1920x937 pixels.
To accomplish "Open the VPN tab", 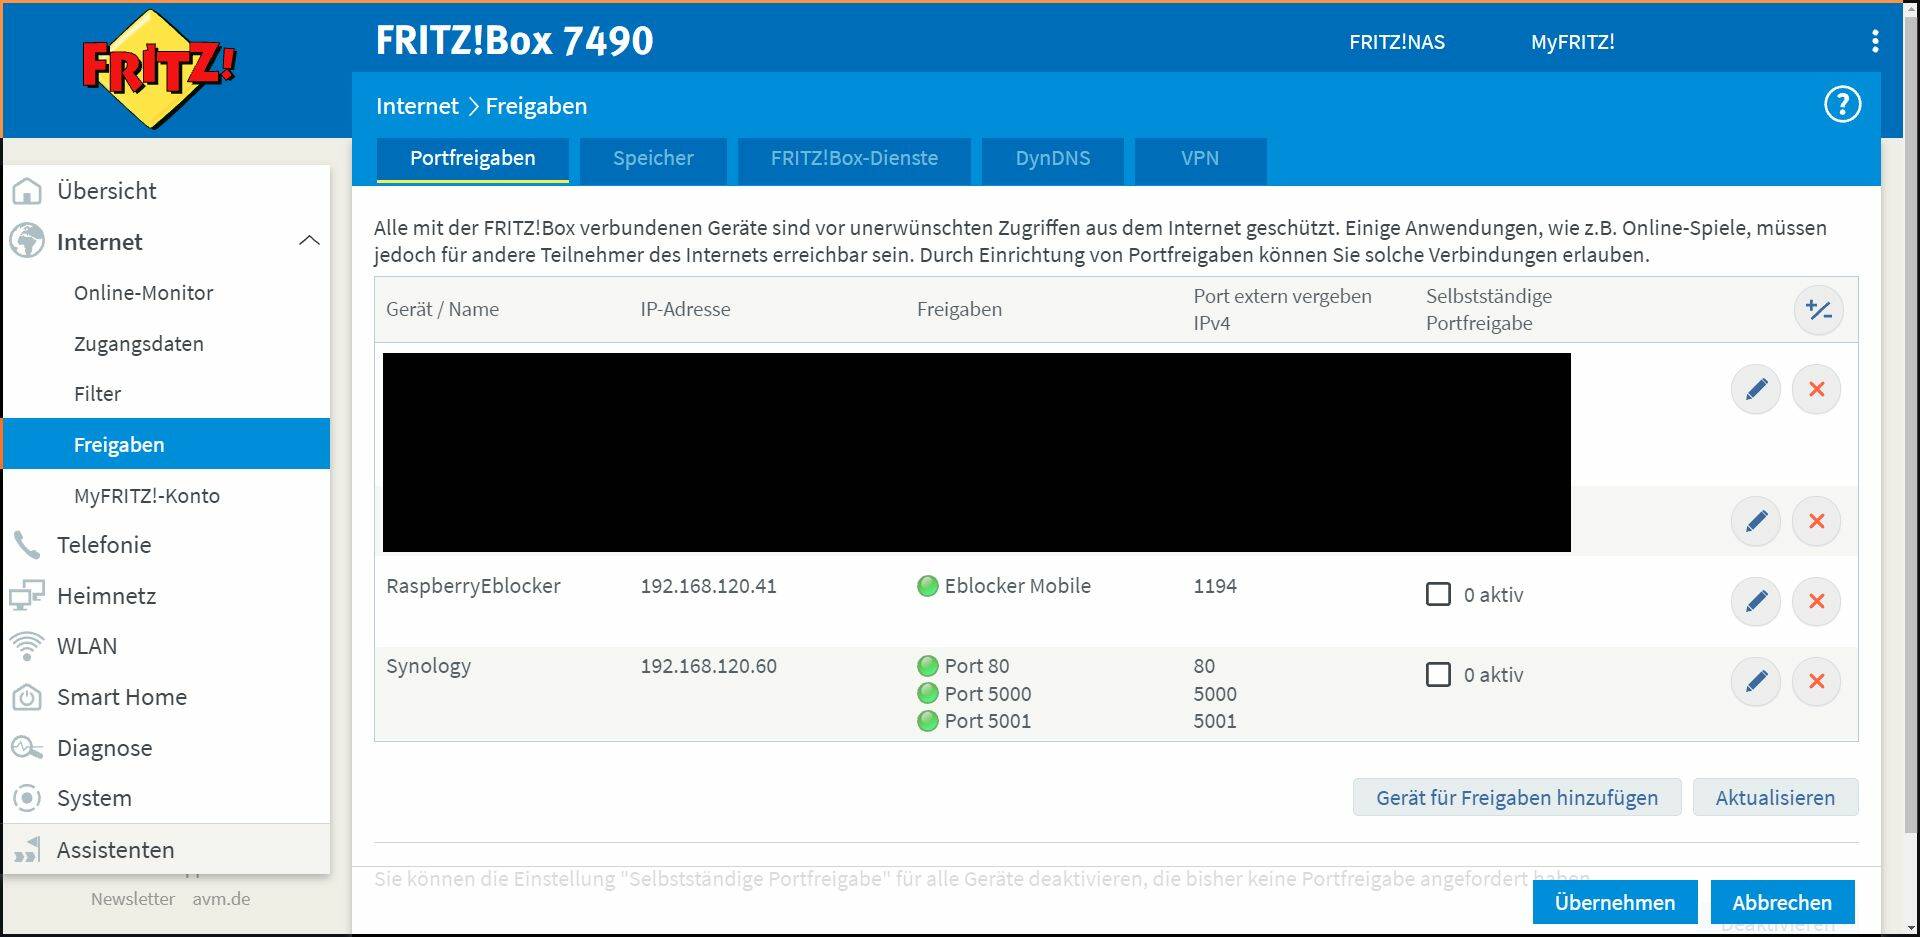I will (1200, 159).
